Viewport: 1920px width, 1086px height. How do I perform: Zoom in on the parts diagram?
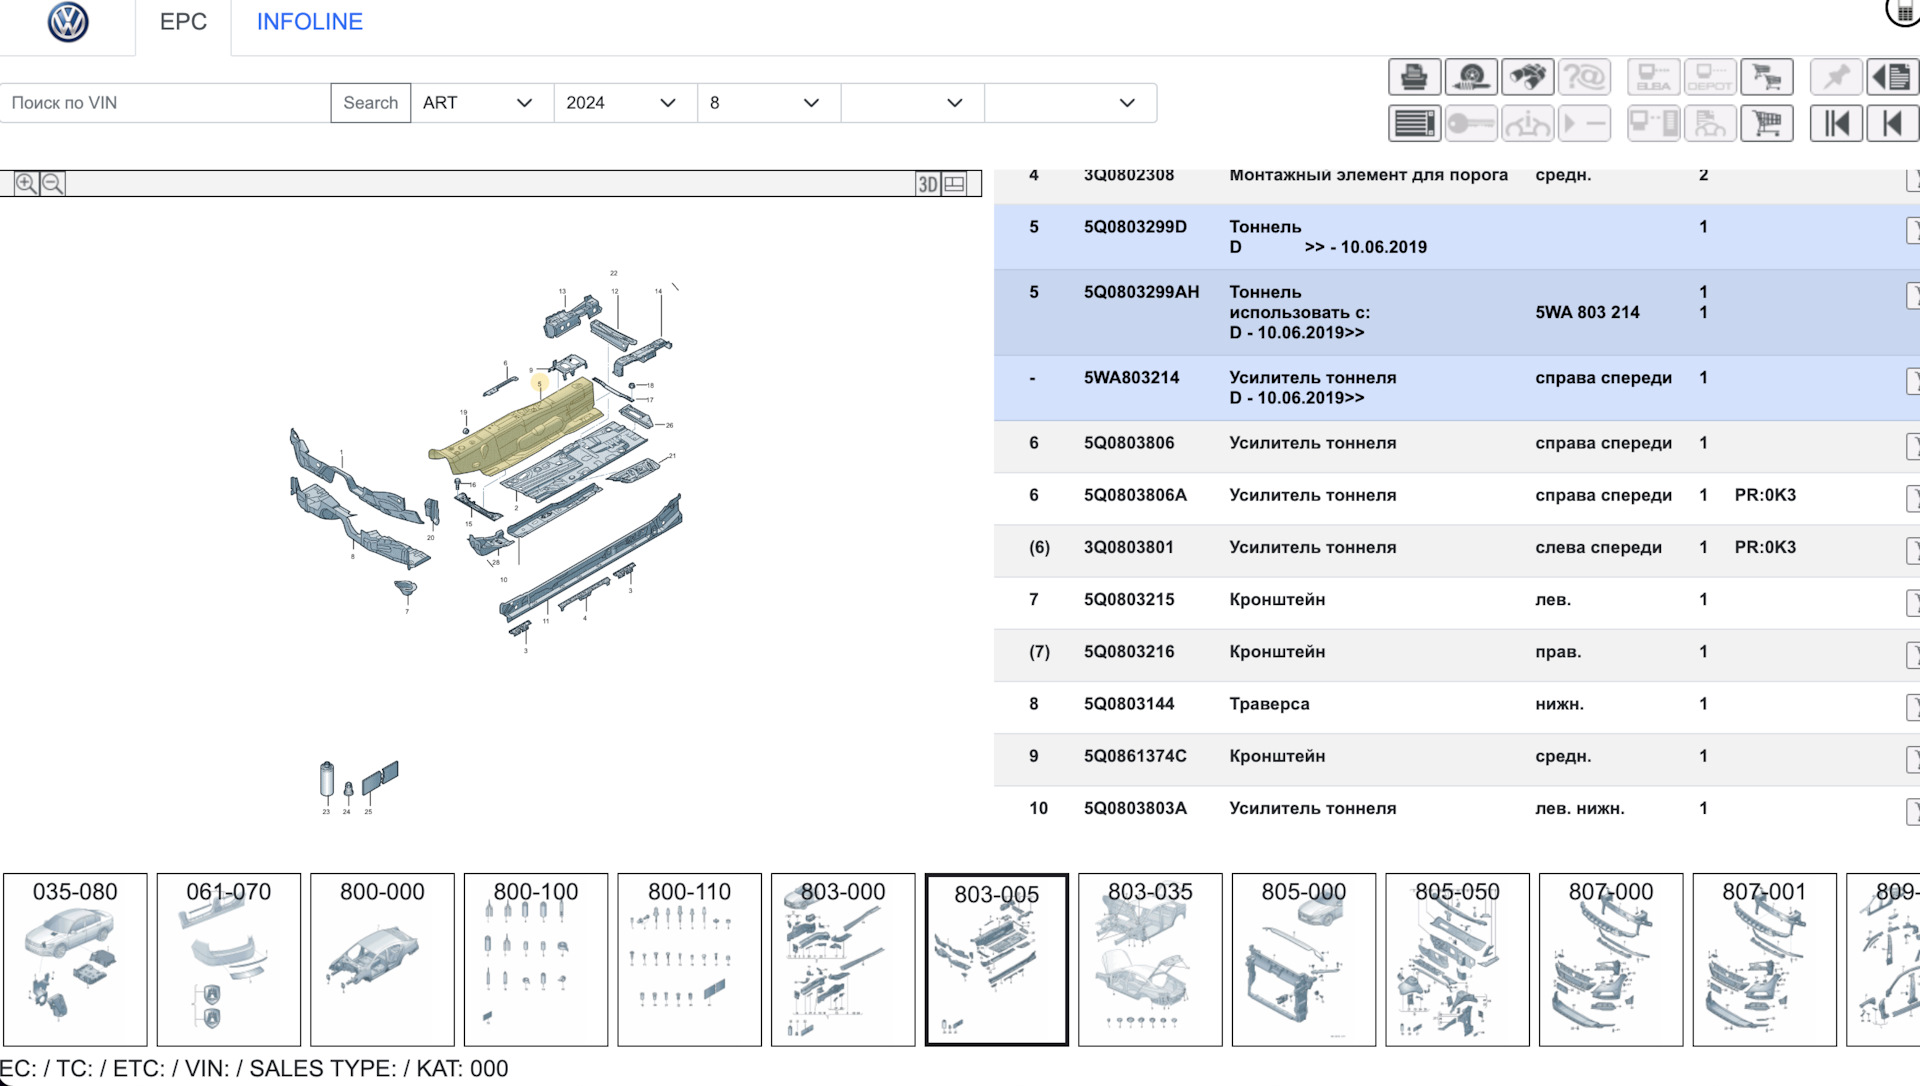(x=26, y=184)
